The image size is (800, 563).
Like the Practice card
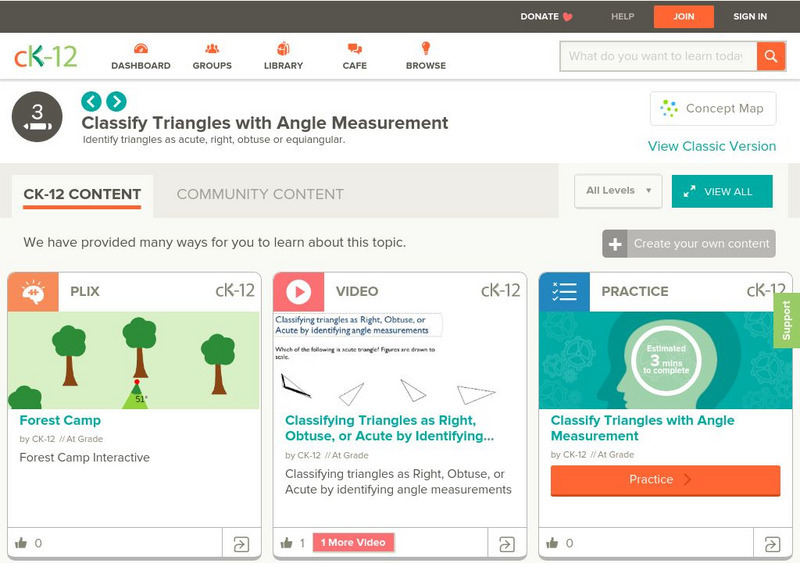coord(552,543)
